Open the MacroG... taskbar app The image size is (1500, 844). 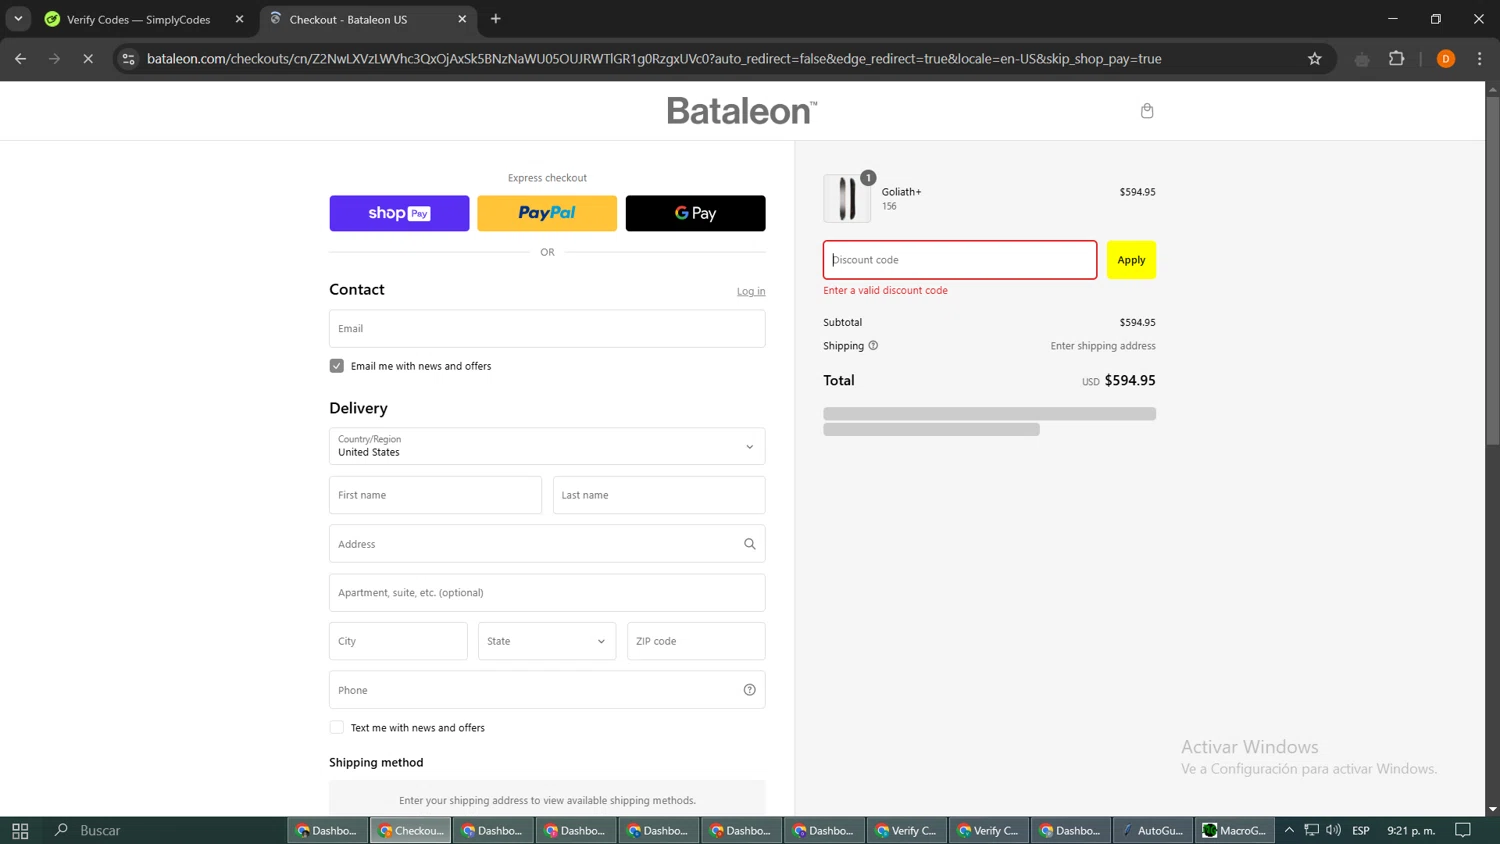(x=1235, y=830)
